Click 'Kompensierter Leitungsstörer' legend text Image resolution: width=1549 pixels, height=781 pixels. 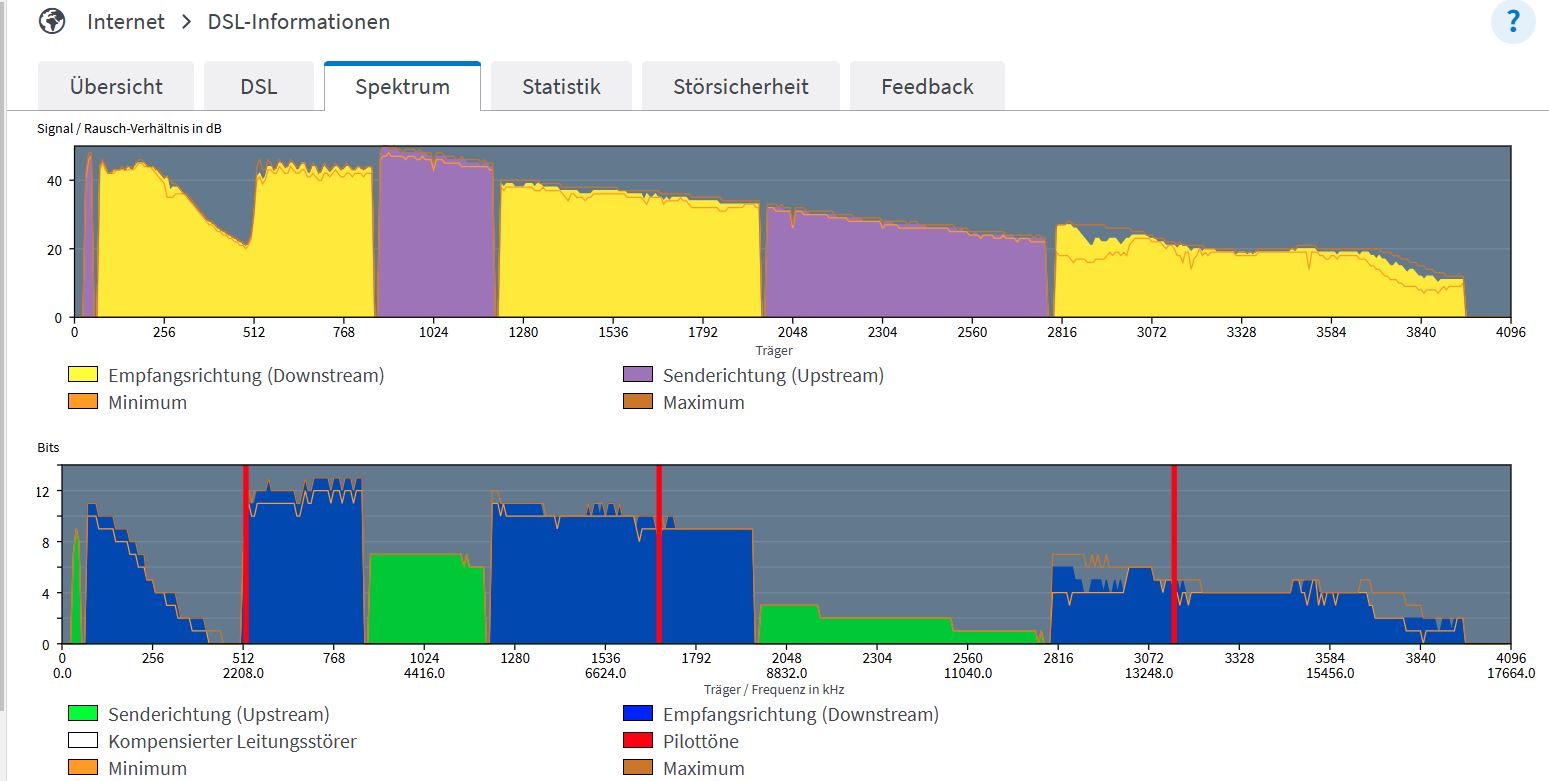[x=232, y=741]
